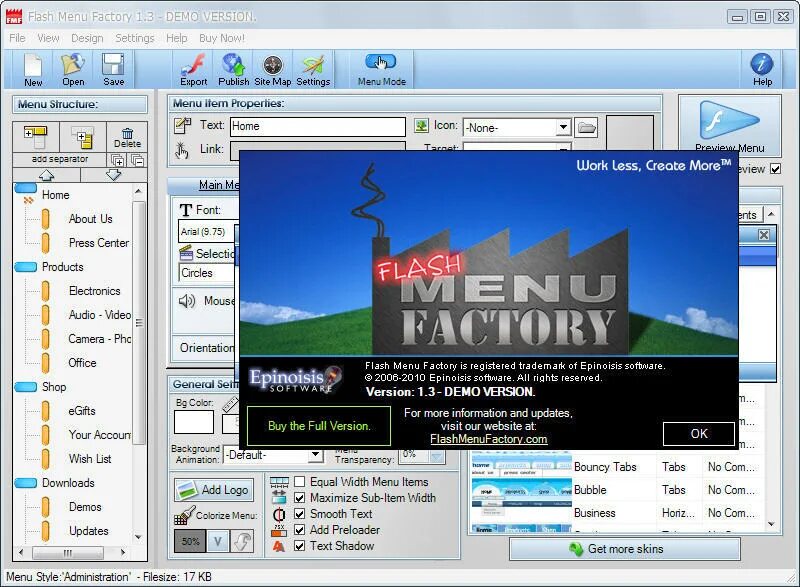Click the Publish globe icon
This screenshot has height=587, width=800.
233,70
